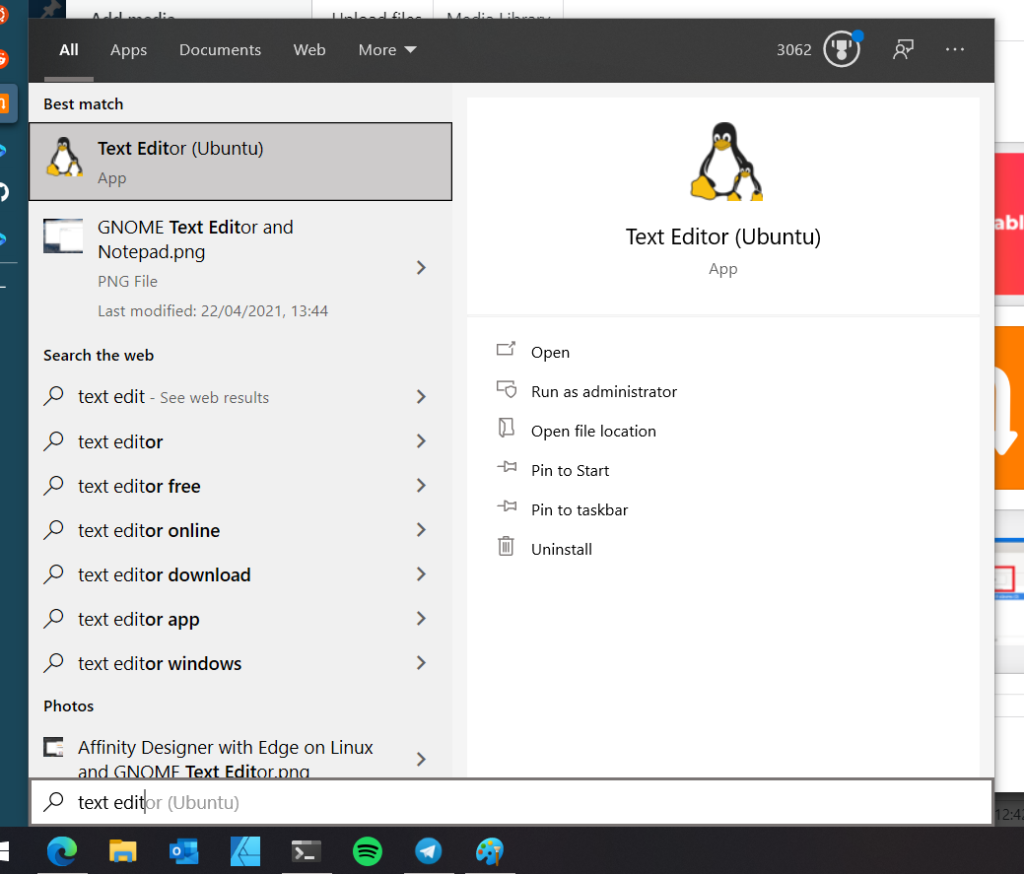Select the 'text editor' web suggestion
This screenshot has height=874, width=1024.
tap(240, 441)
